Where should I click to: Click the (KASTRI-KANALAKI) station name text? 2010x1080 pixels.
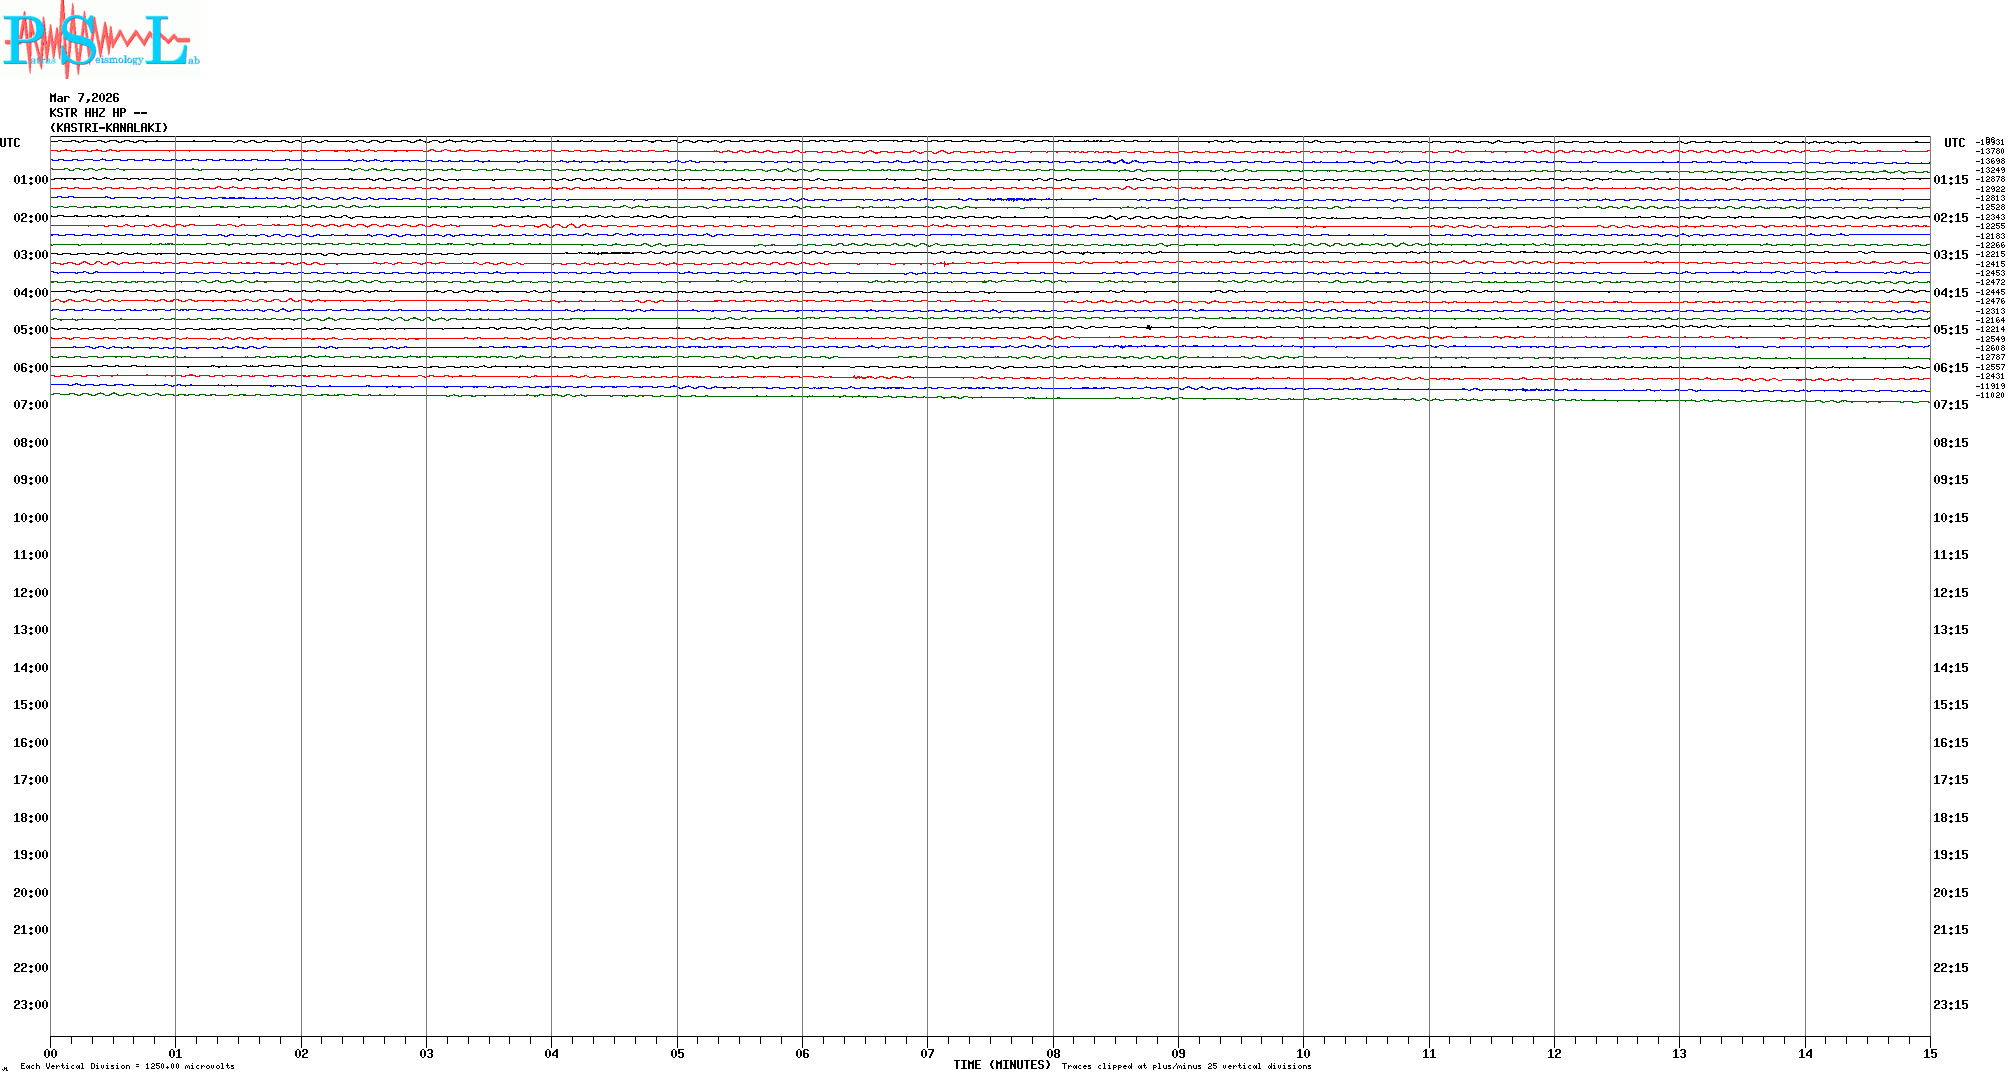click(x=109, y=128)
